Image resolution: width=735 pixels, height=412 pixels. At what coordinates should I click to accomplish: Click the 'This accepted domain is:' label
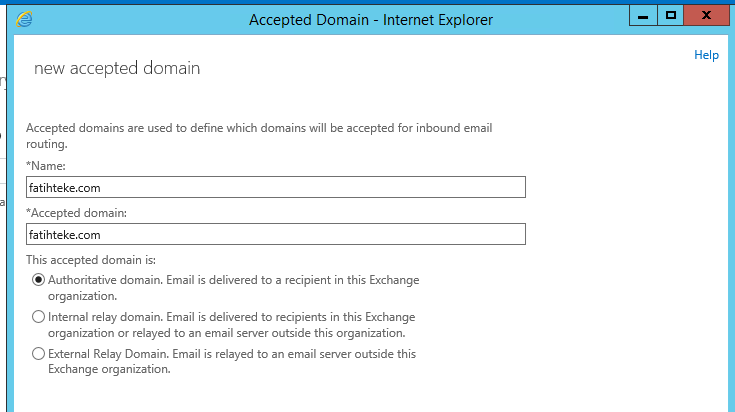91,260
